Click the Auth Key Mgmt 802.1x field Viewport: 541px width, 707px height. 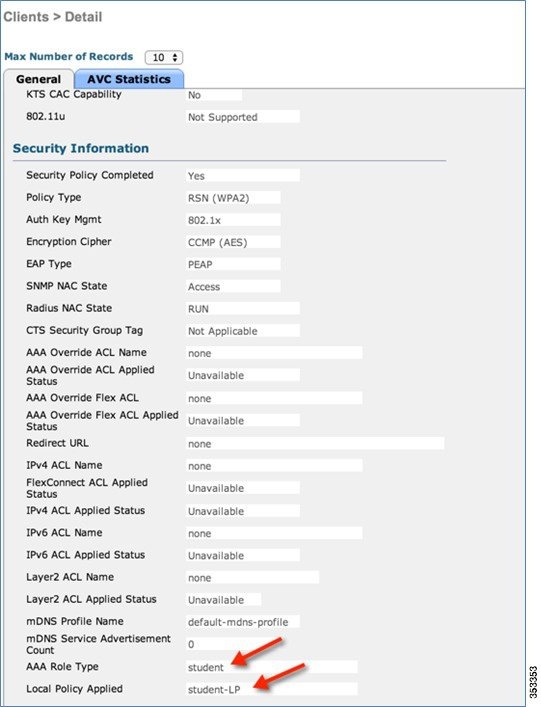point(233,220)
